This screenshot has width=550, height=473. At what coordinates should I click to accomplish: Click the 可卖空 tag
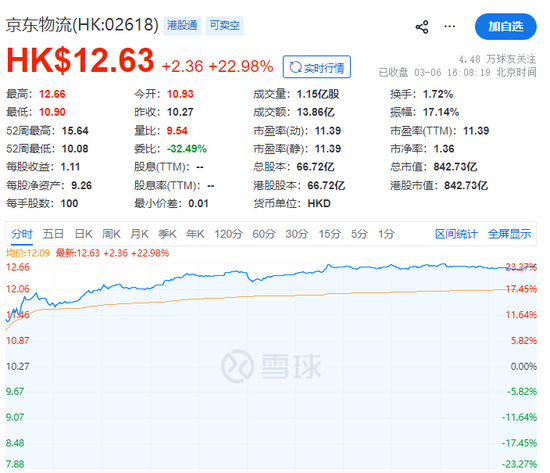[224, 25]
